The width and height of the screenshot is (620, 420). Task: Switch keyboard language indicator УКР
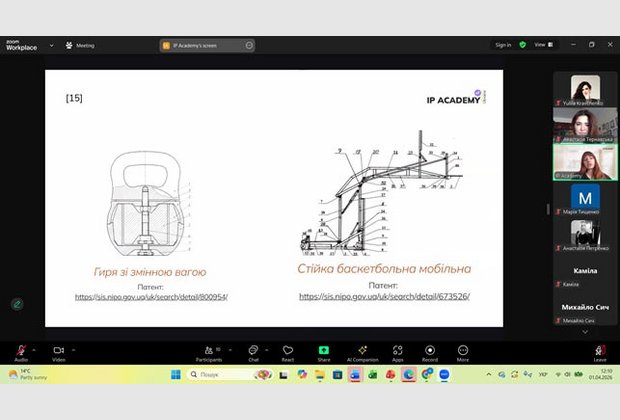[x=543, y=374]
